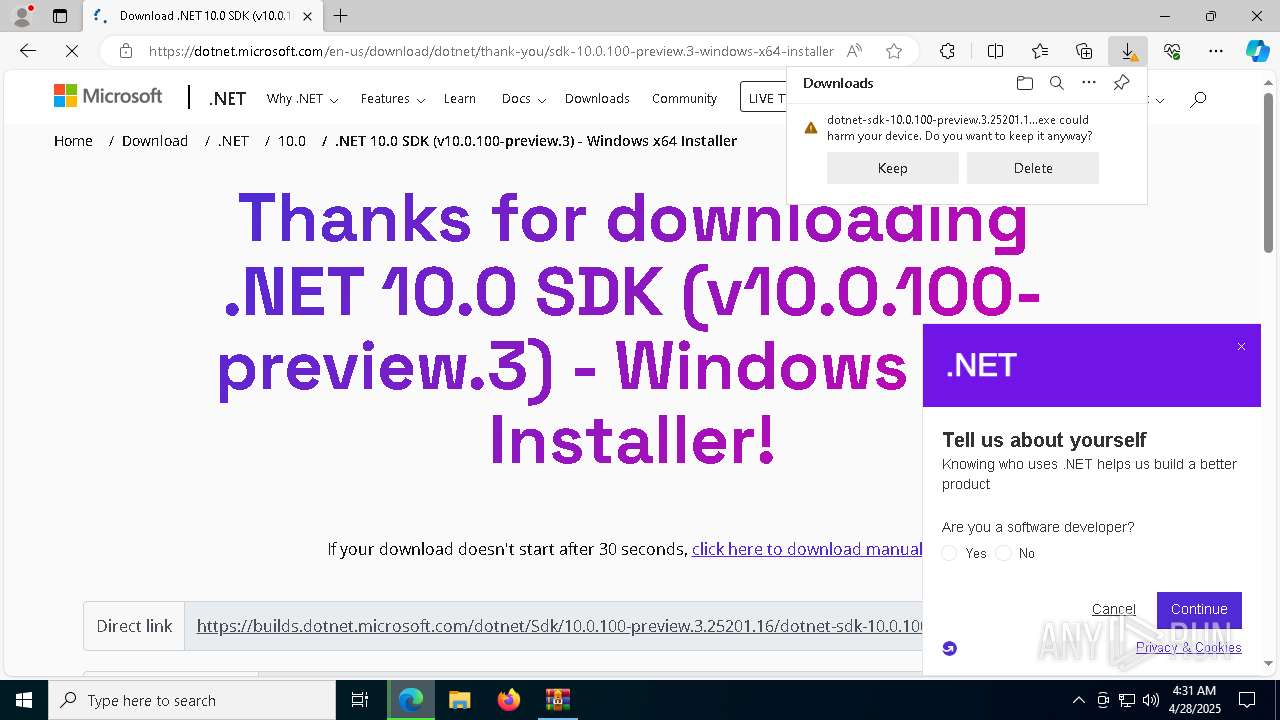Click the Delete button for the download

pyautogui.click(x=1033, y=168)
